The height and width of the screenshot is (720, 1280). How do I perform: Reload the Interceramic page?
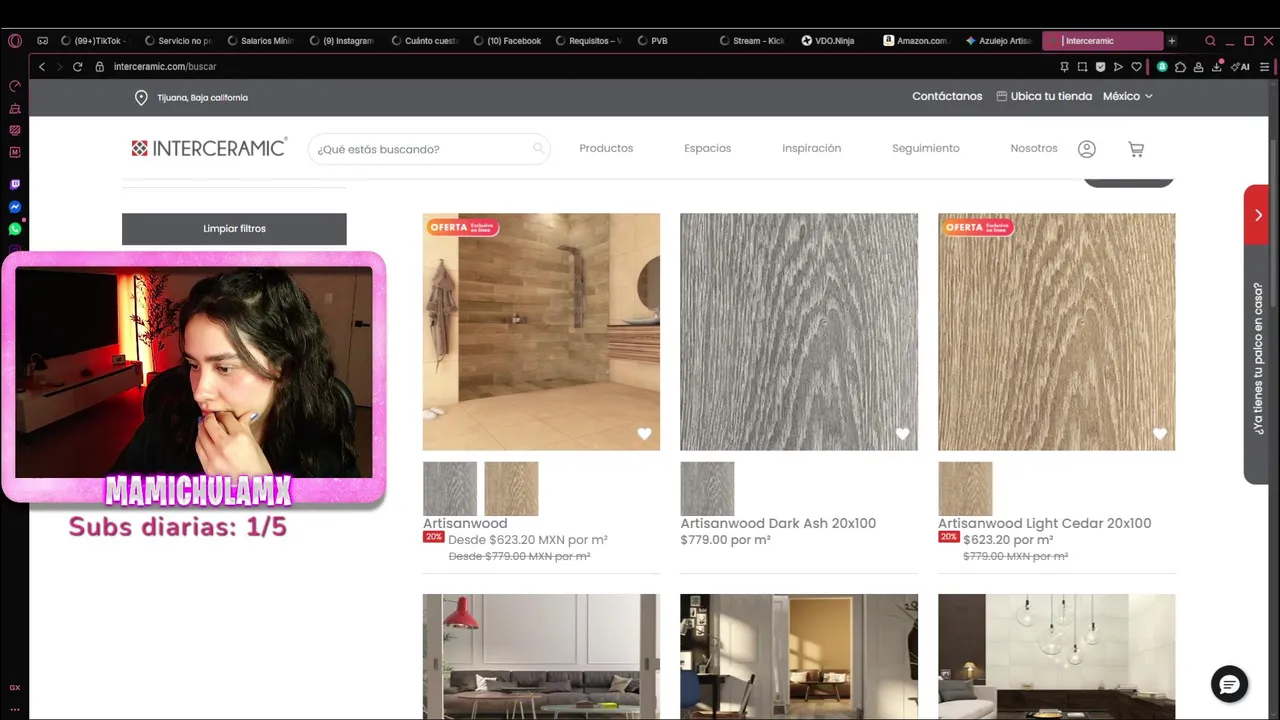coord(77,67)
